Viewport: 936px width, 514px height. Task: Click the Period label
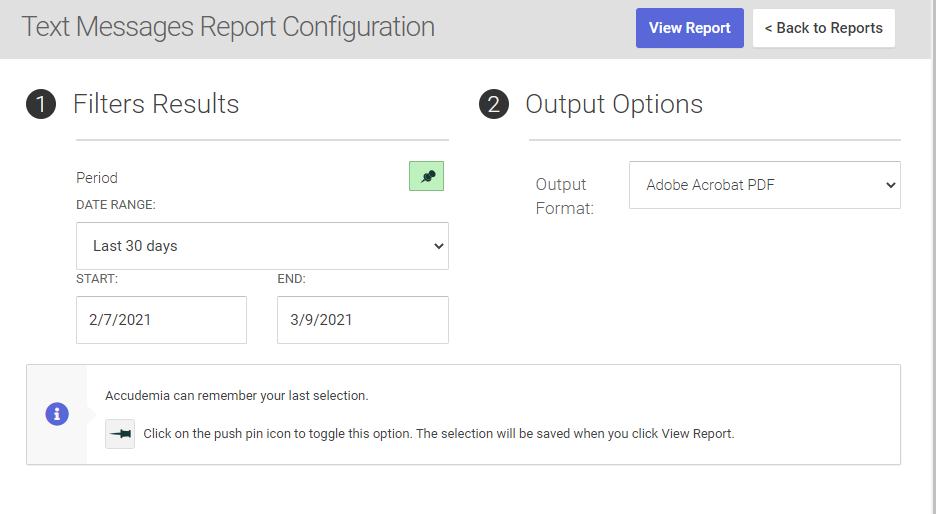pyautogui.click(x=97, y=178)
